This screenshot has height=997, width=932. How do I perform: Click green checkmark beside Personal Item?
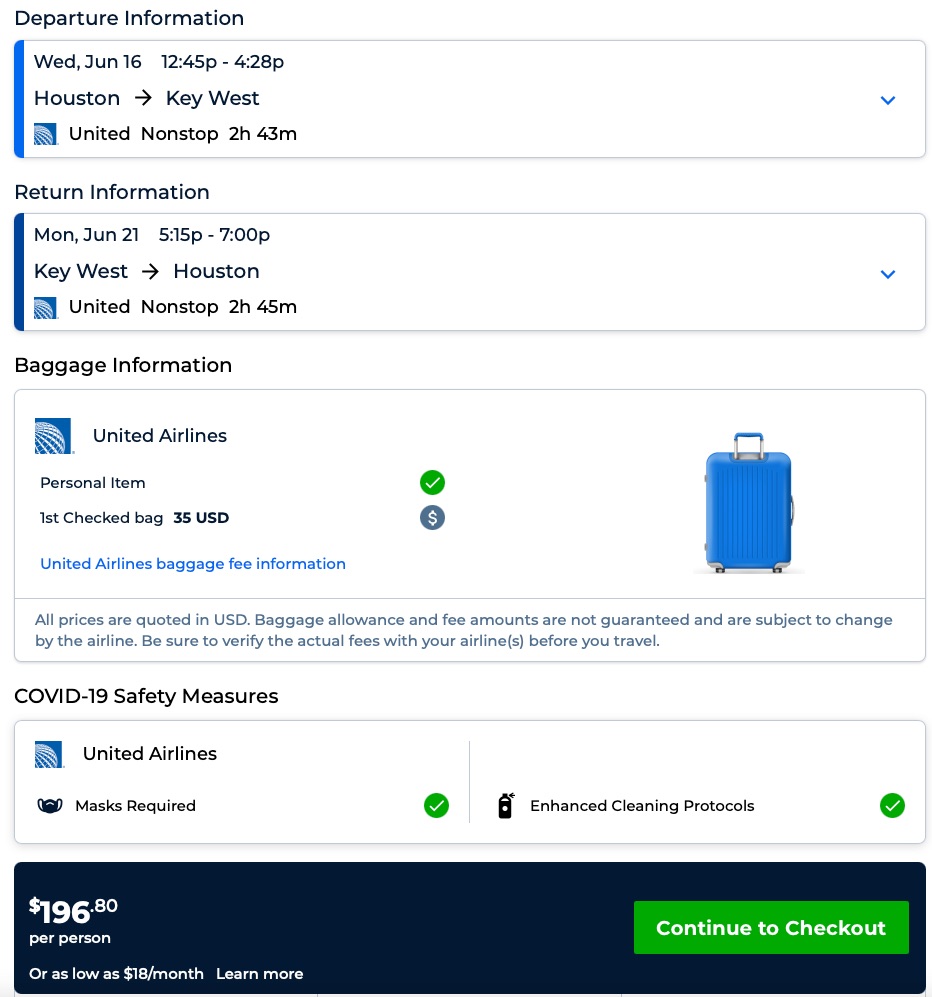click(x=432, y=483)
